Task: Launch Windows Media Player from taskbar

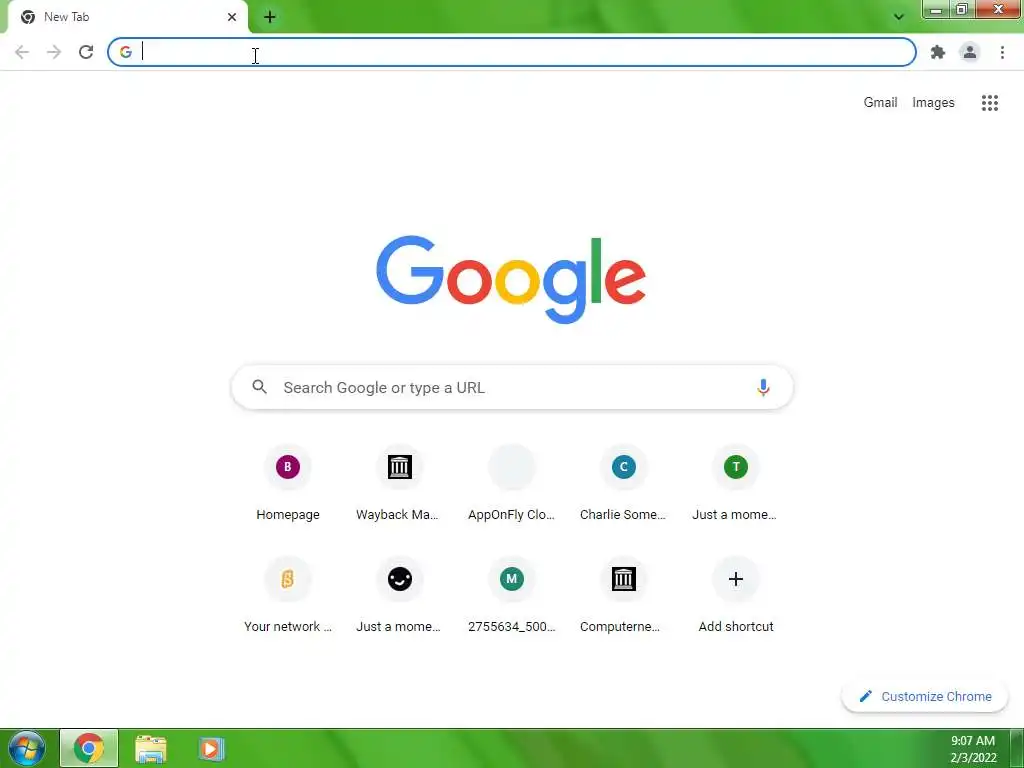Action: (210, 748)
